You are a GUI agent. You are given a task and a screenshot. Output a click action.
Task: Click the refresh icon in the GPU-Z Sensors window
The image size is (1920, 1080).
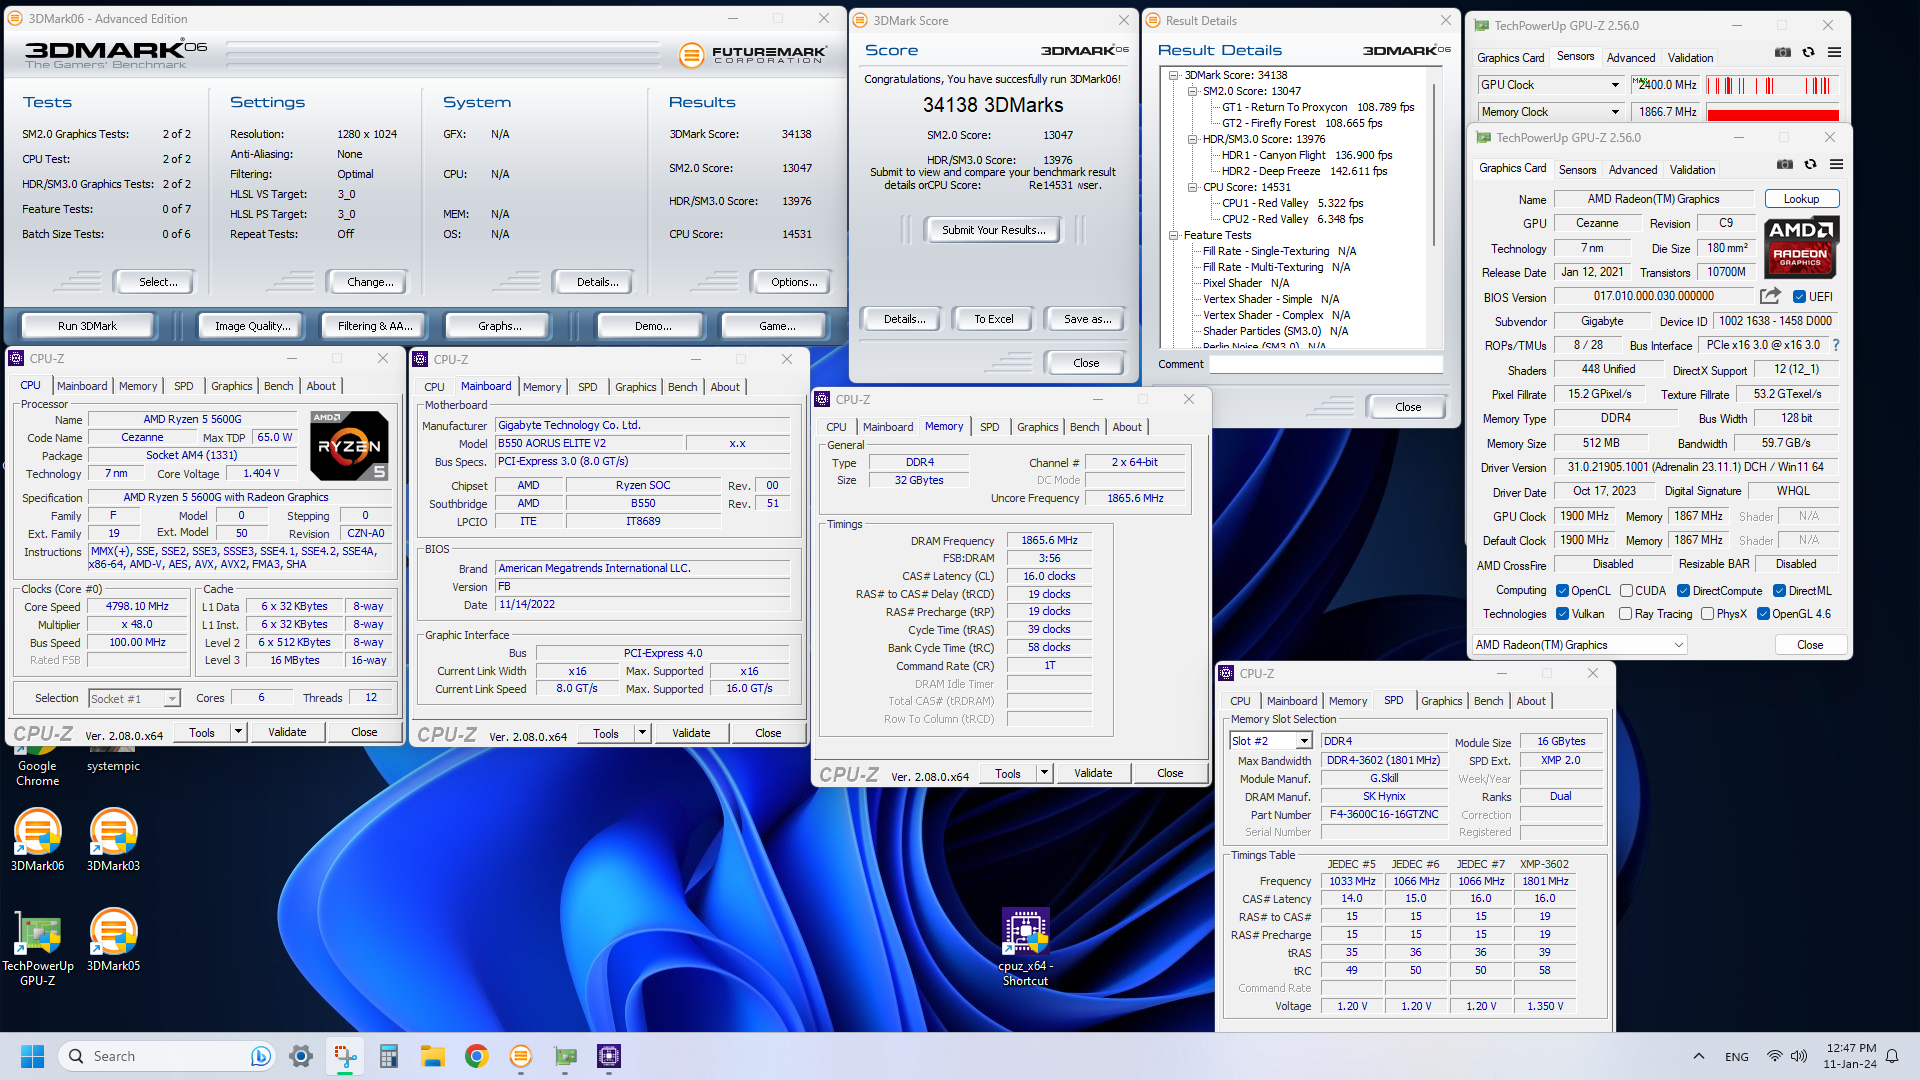tap(1808, 52)
